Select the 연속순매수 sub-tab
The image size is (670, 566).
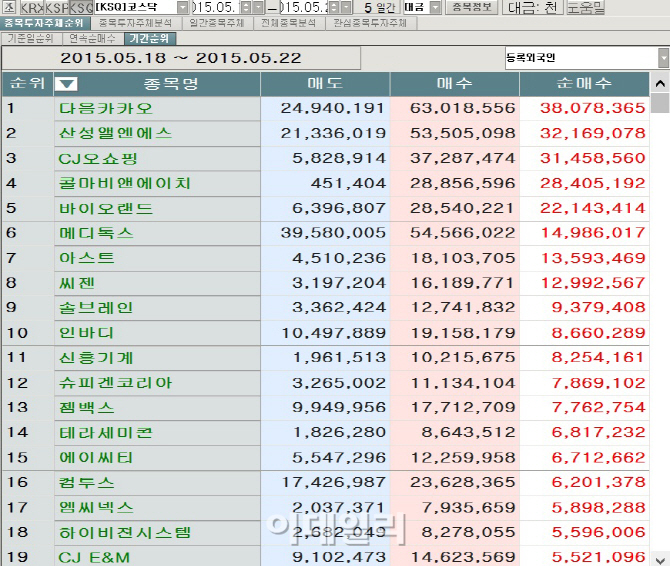pyautogui.click(x=93, y=38)
